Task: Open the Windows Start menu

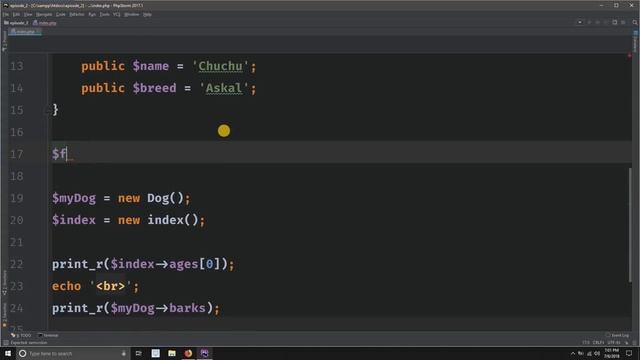Action: [x=8, y=353]
